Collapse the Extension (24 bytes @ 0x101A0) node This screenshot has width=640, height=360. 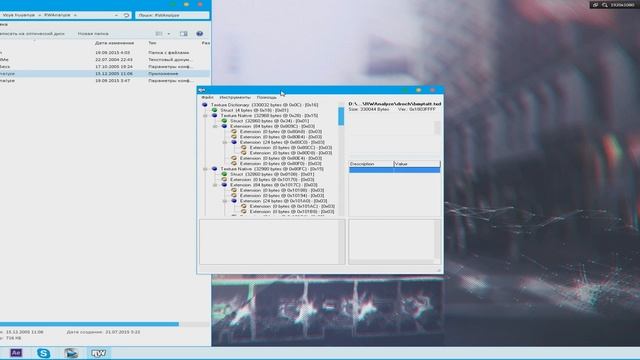[225, 201]
